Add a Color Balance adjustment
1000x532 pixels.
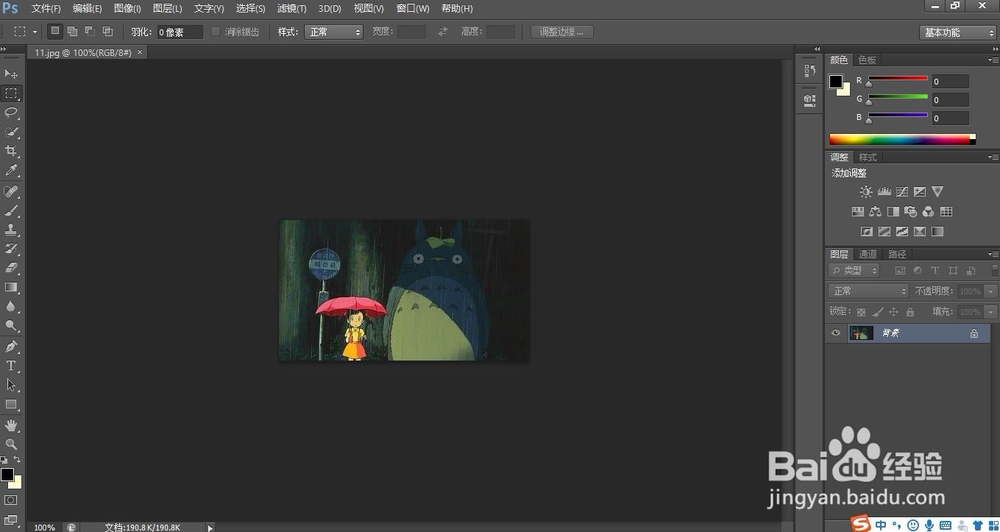coord(875,211)
